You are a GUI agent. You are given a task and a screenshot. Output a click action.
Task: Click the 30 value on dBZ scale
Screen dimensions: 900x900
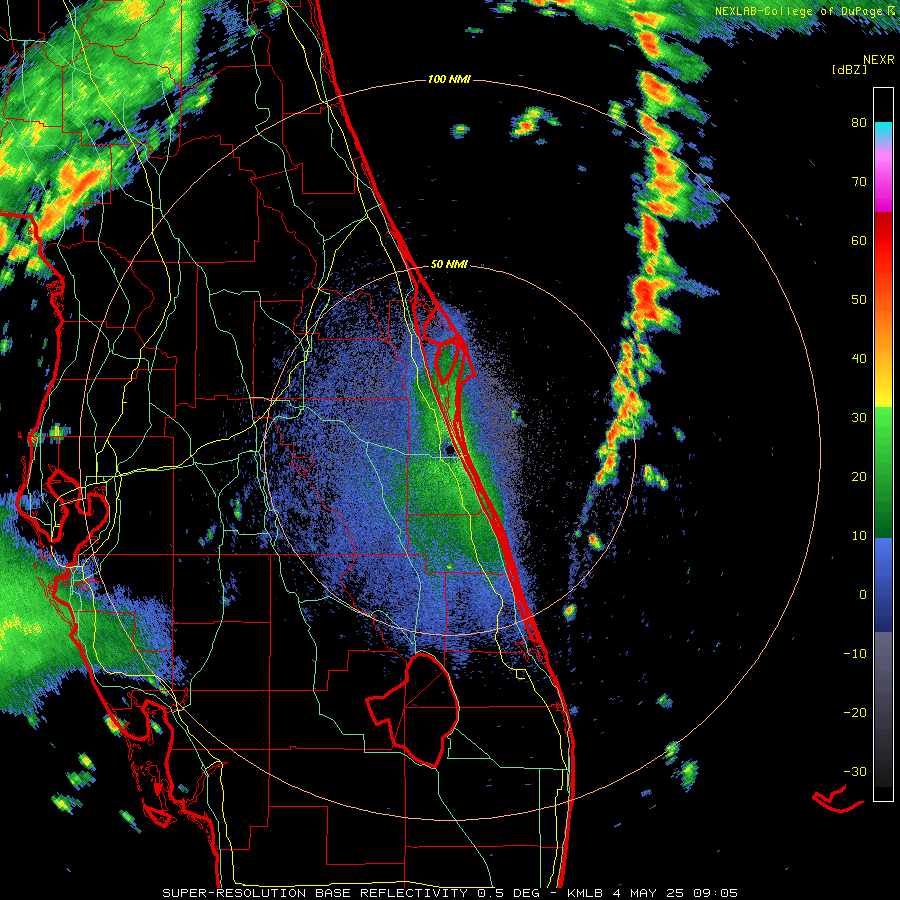(859, 418)
